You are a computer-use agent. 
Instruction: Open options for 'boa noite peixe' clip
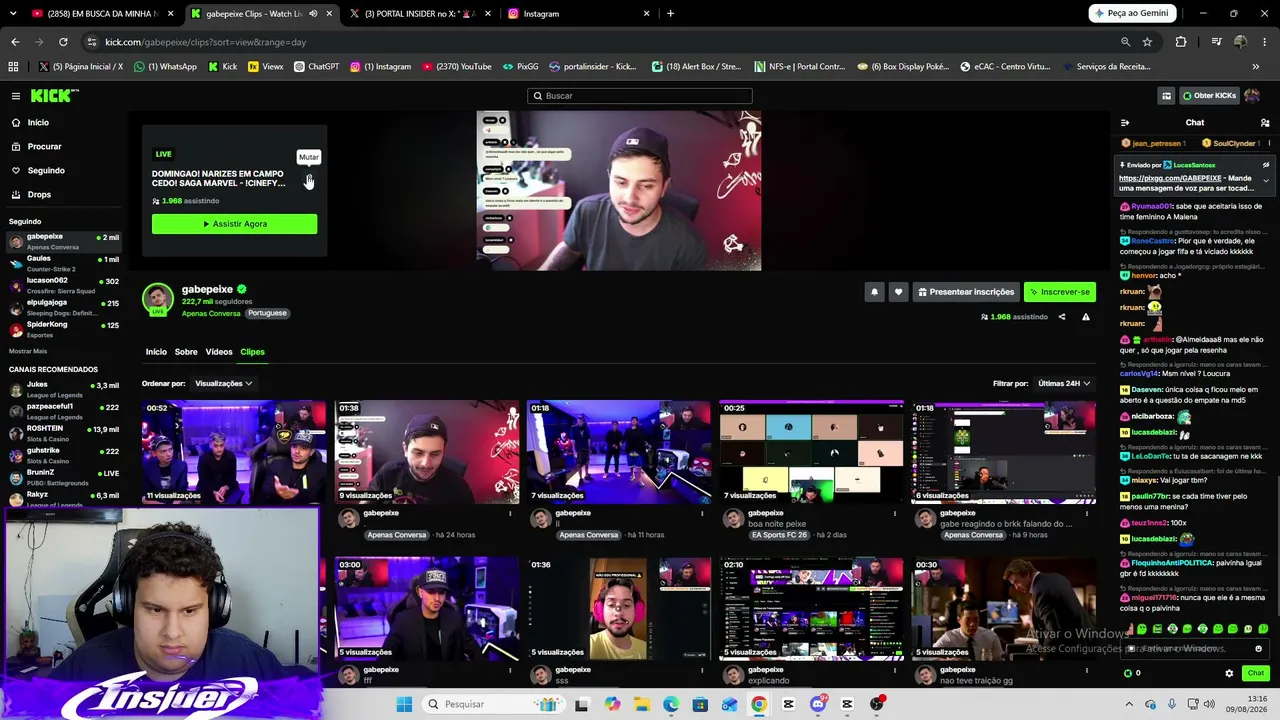894,514
